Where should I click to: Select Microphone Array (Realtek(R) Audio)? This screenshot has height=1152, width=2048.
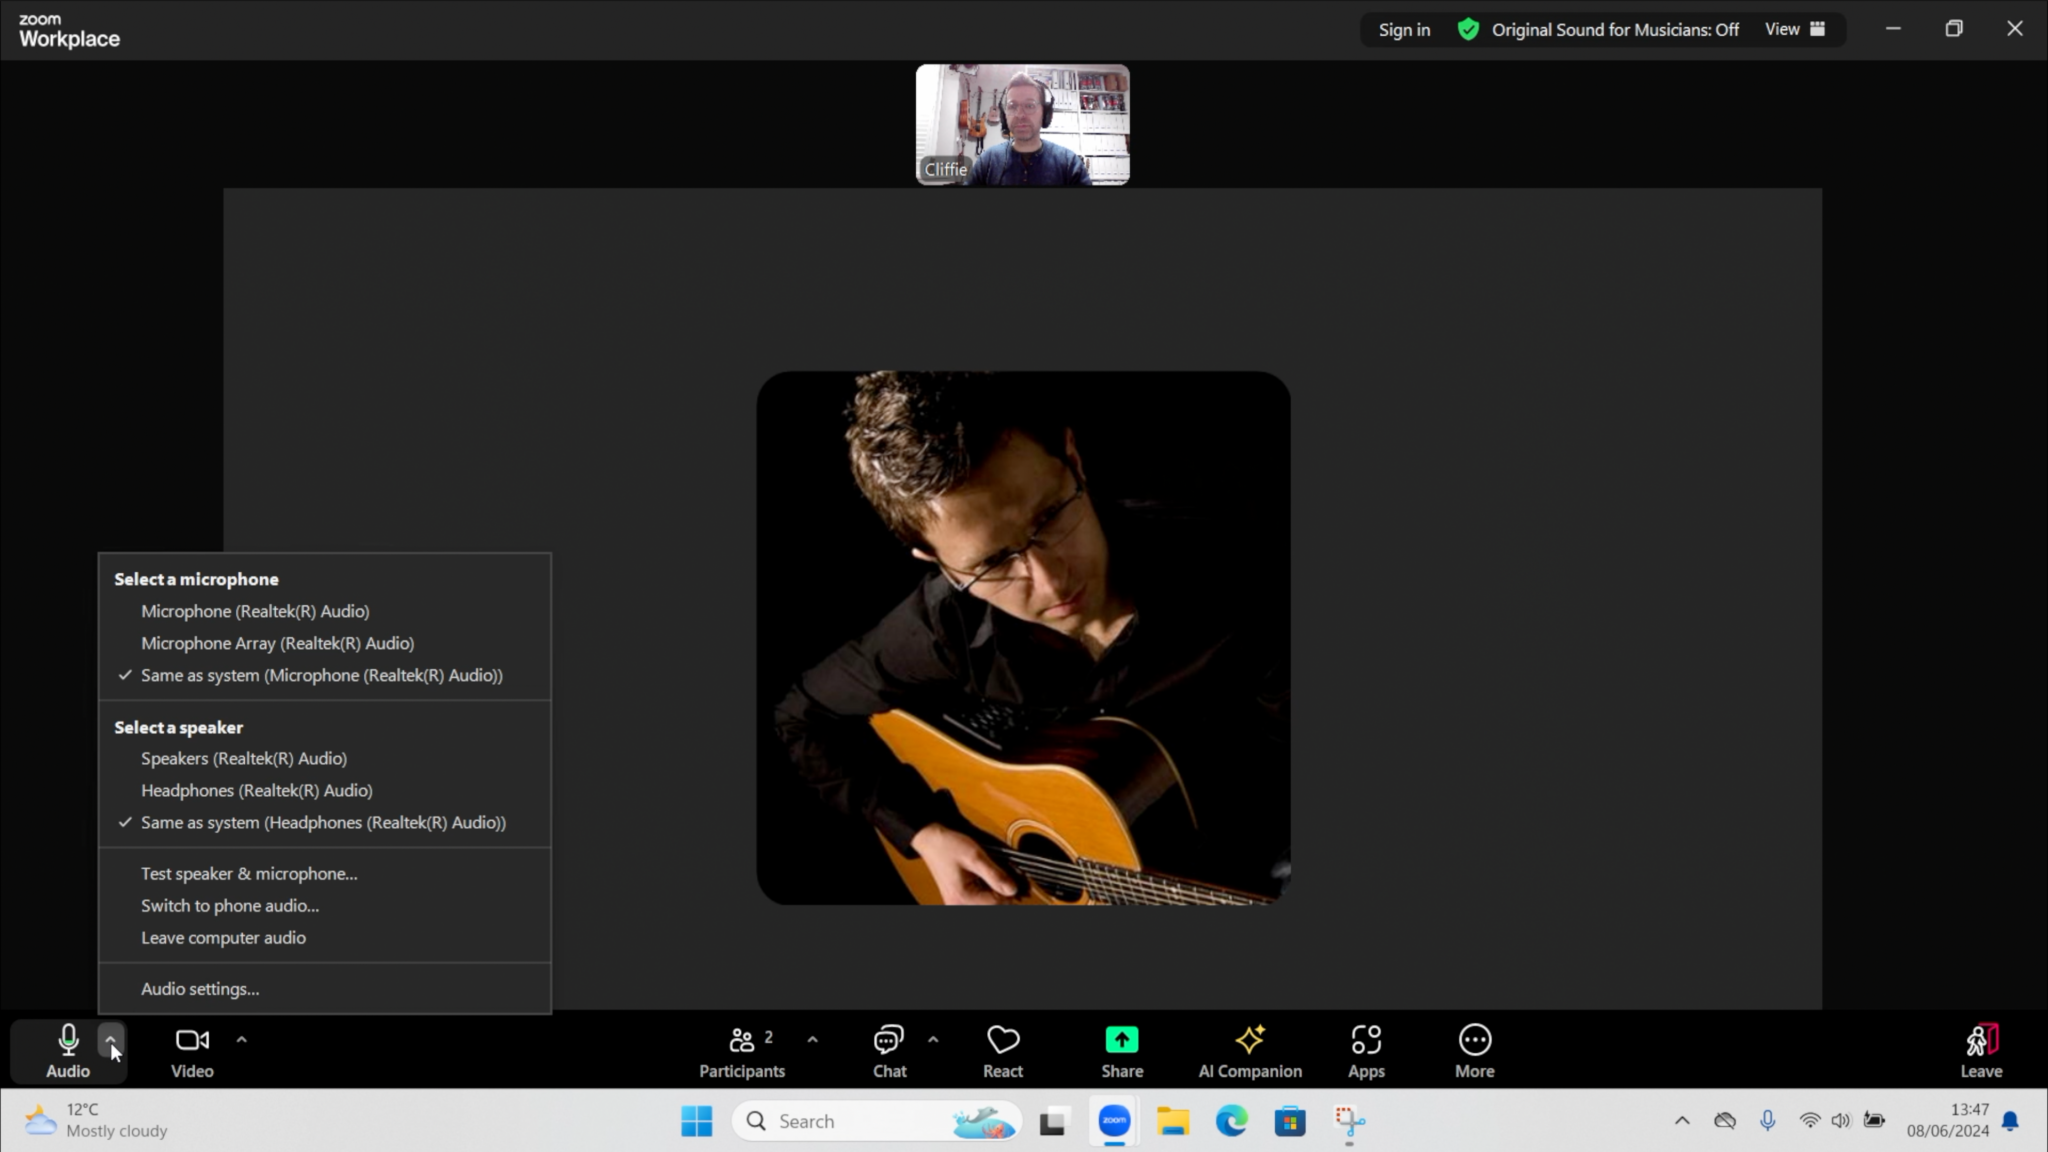(277, 643)
